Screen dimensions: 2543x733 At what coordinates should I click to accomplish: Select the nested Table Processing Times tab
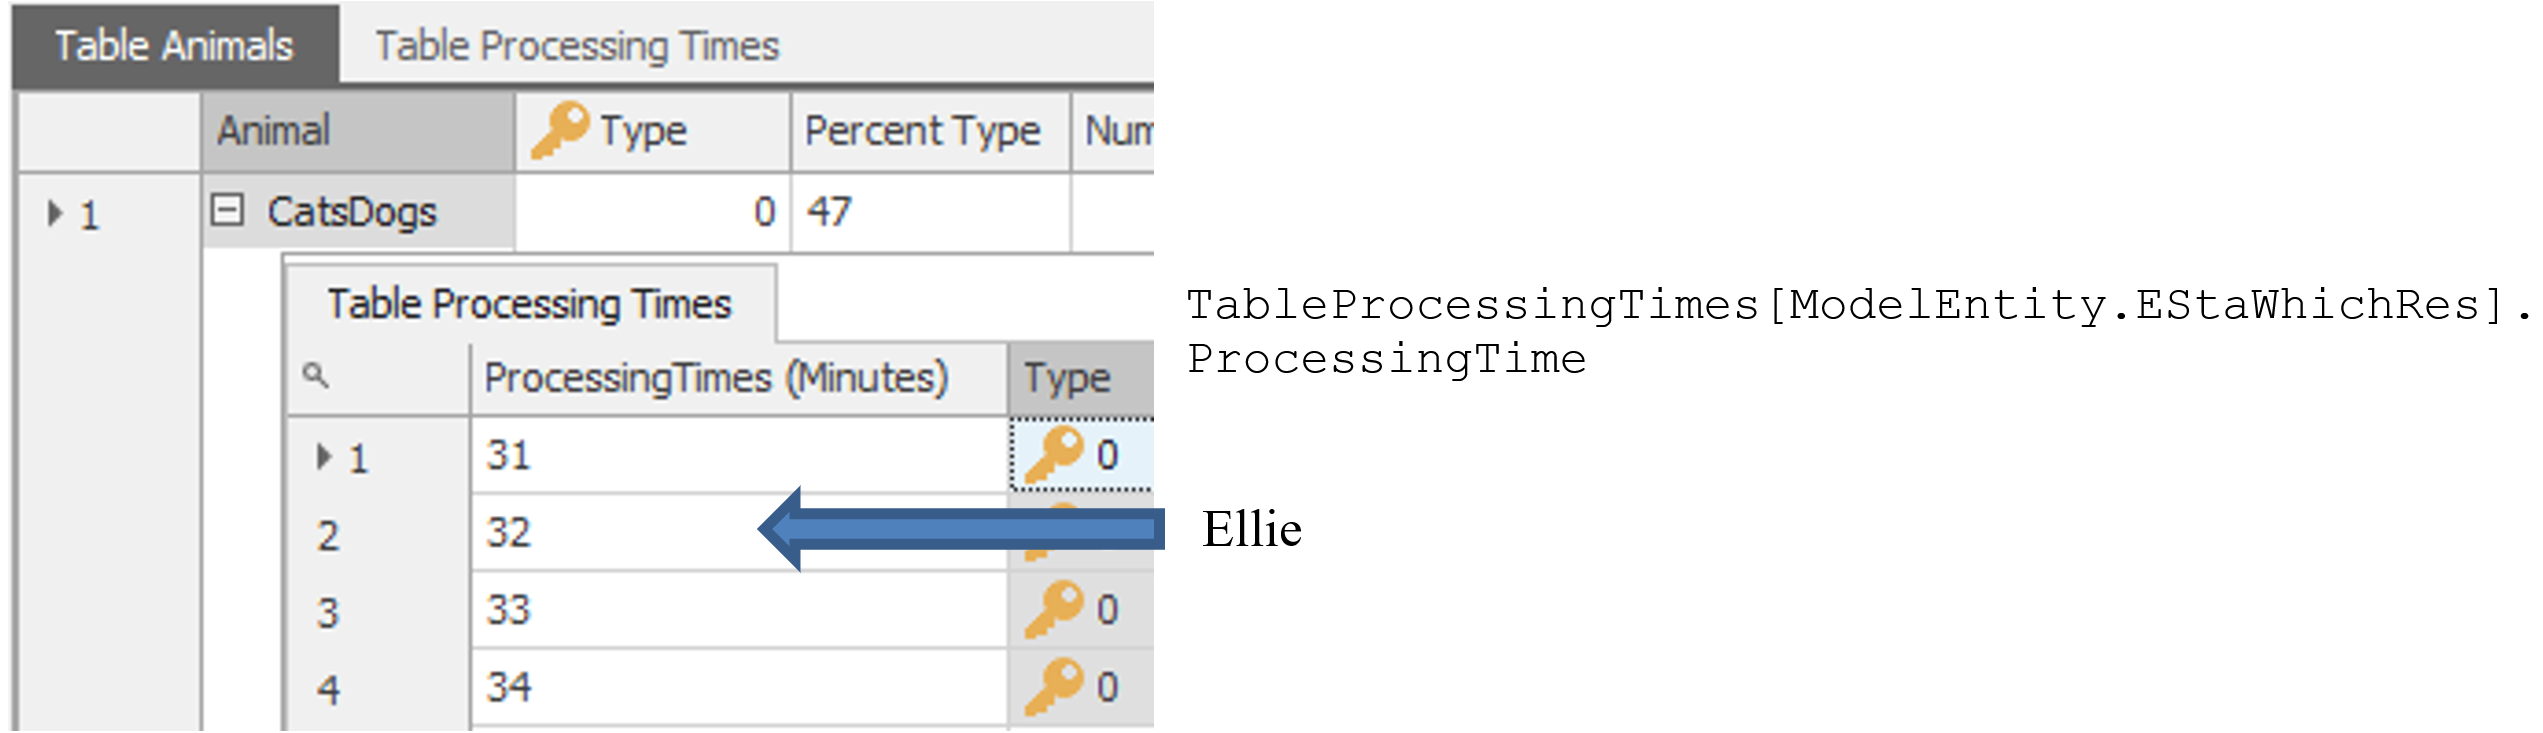[530, 304]
